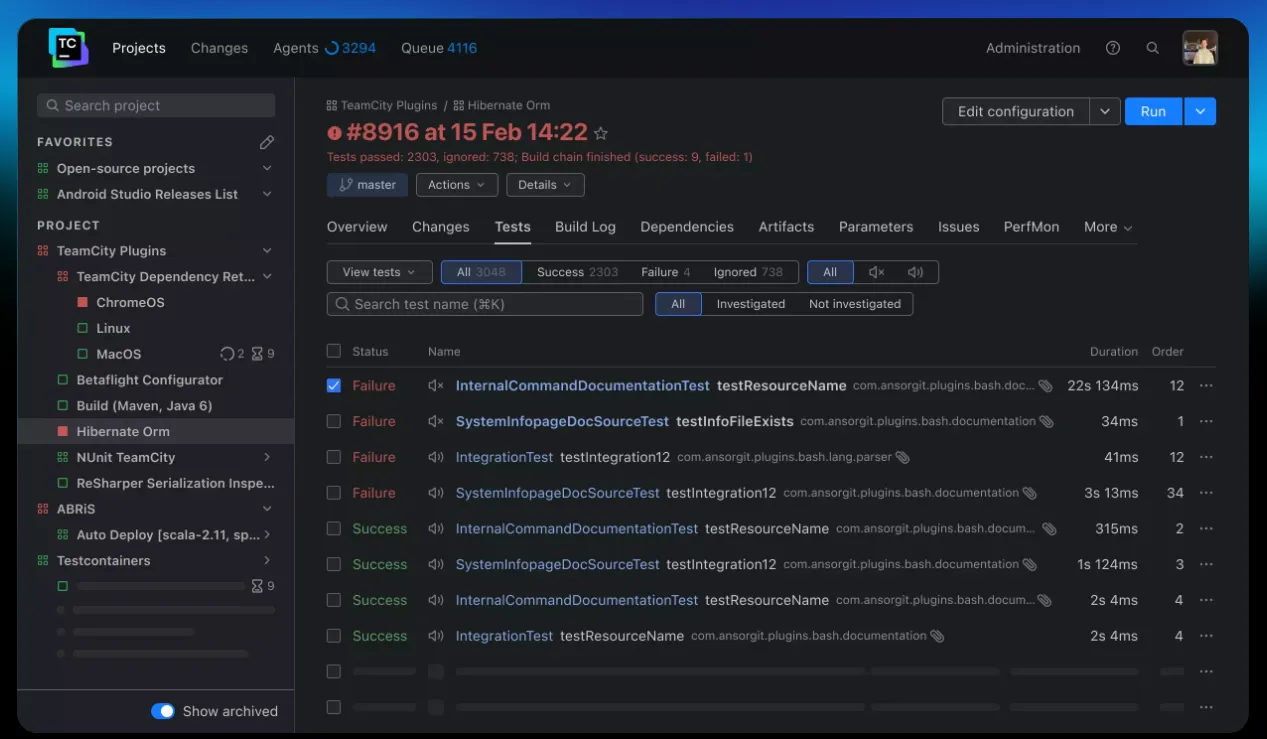Click the paperclip icon on IntegrationTest testResourceName row
This screenshot has height=739, width=1267.
937,636
